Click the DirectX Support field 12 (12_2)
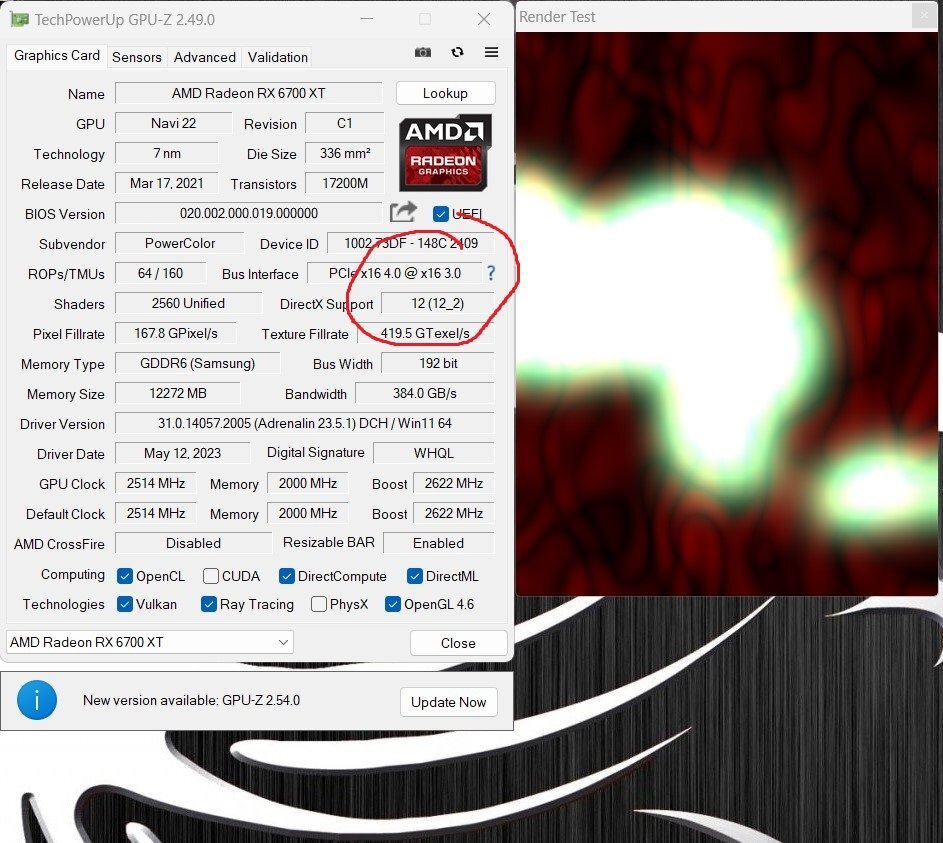943x843 pixels. [x=438, y=304]
